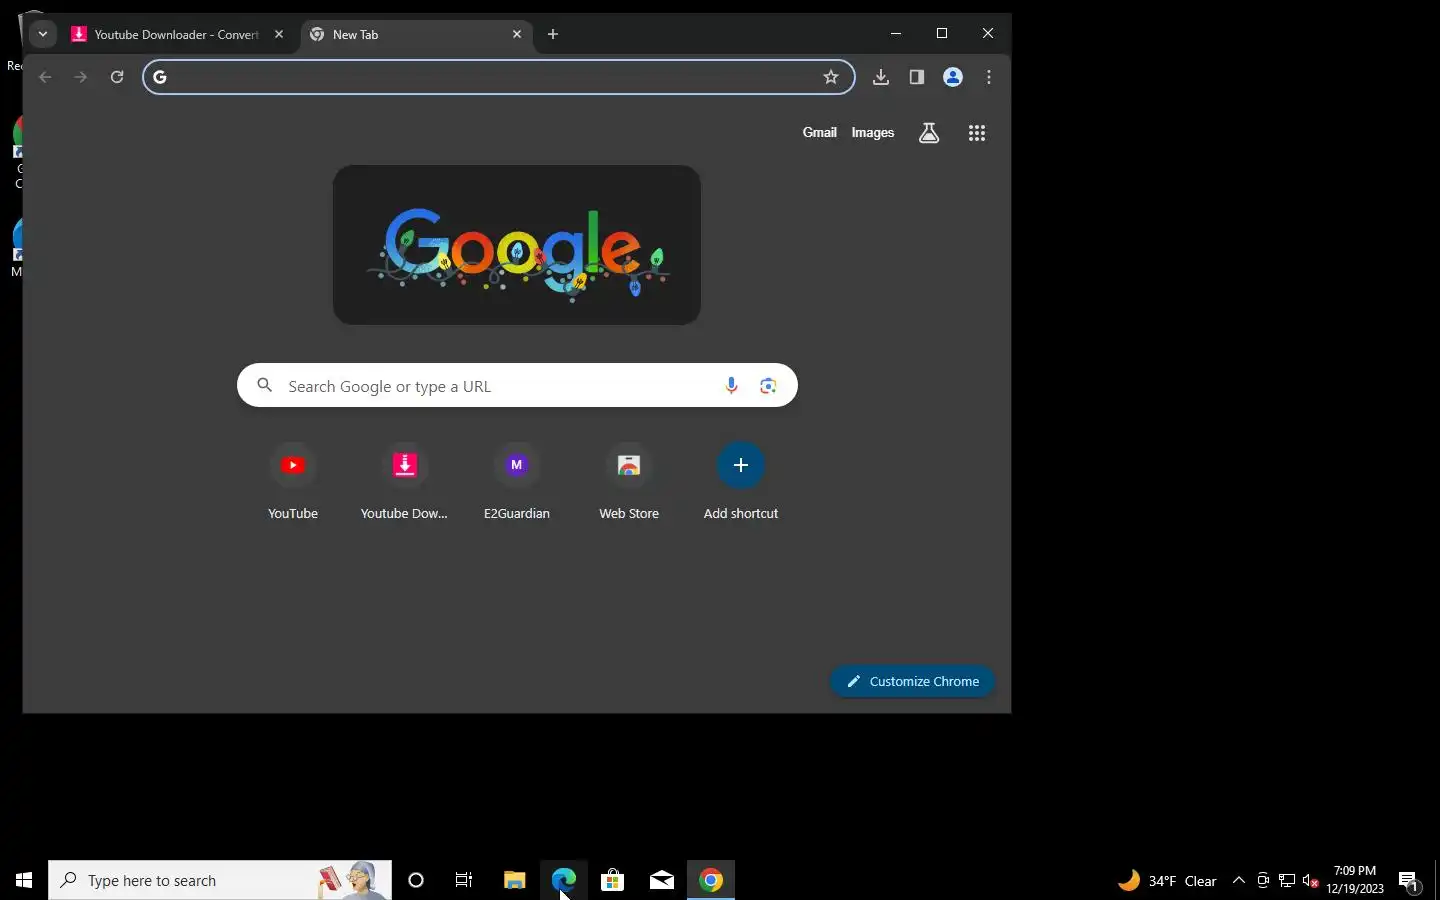Open the Gmail link

(x=819, y=132)
